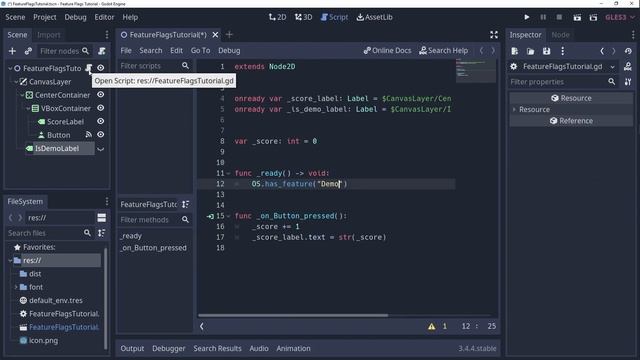Click the script warning triangle icon
640x360 pixels.
(x=431, y=327)
